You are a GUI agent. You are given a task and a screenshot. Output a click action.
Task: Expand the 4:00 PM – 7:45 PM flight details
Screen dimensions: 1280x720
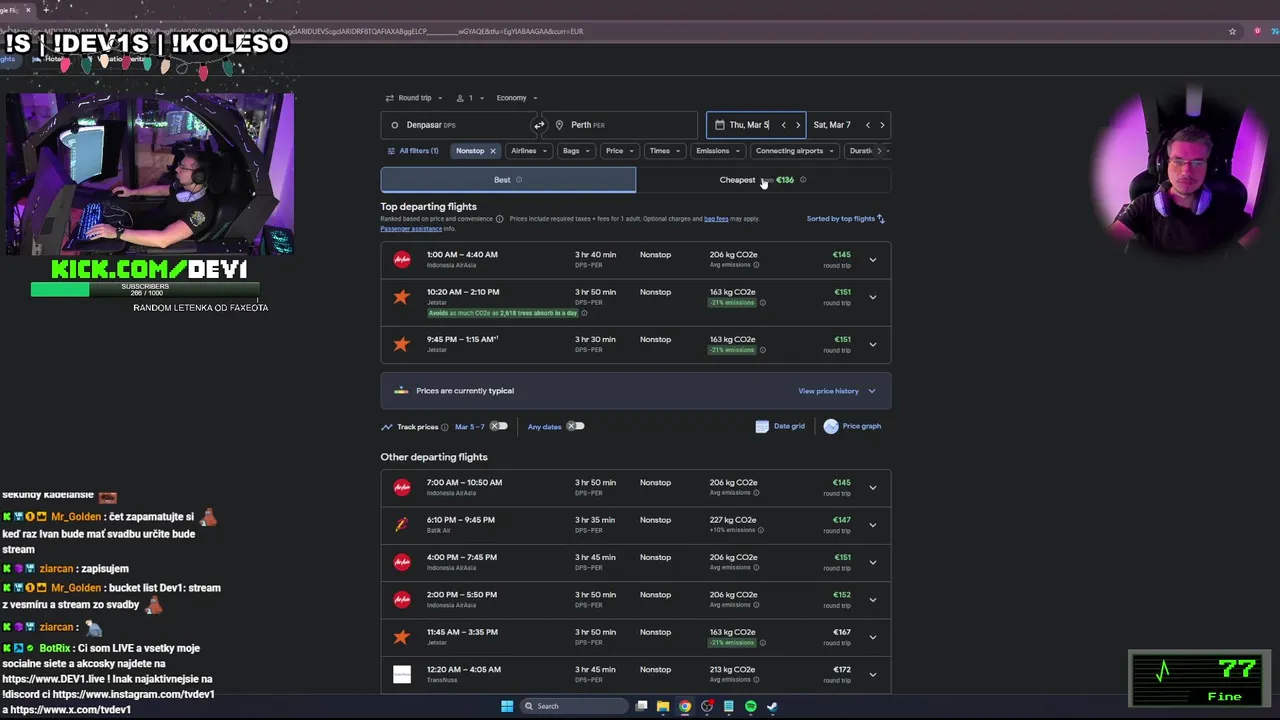tap(872, 562)
